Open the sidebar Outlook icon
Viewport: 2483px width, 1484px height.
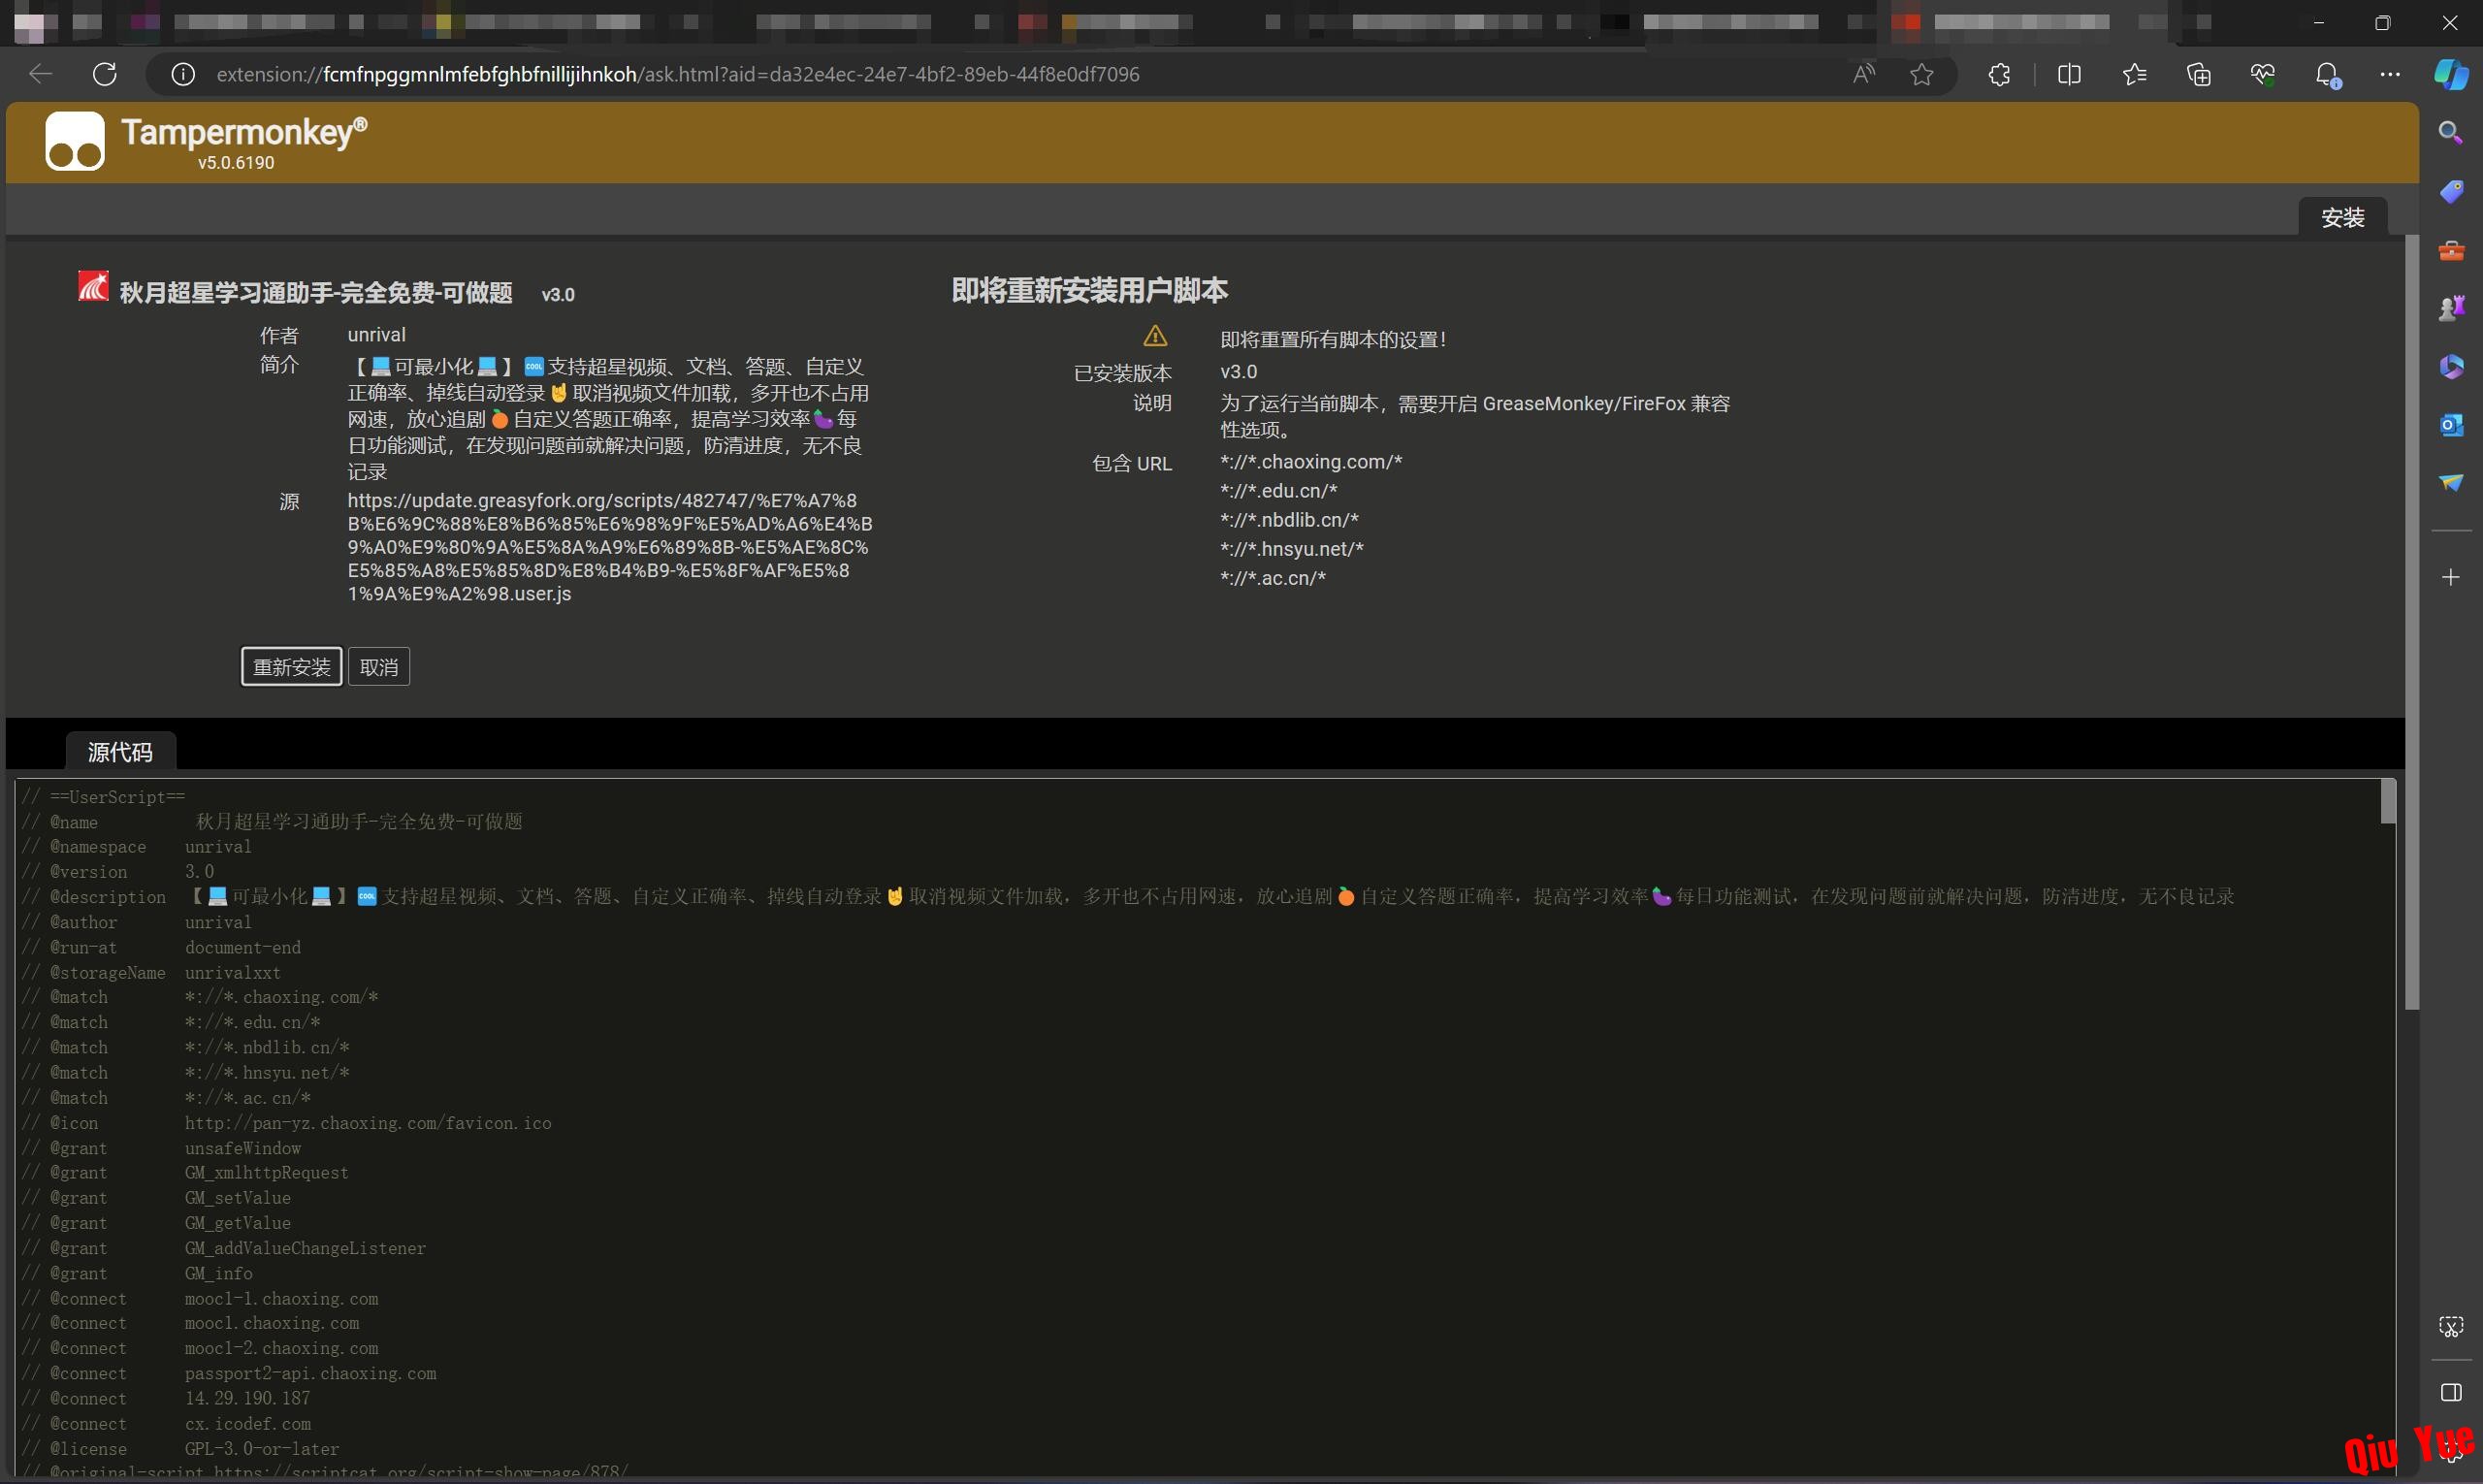pos(2451,425)
